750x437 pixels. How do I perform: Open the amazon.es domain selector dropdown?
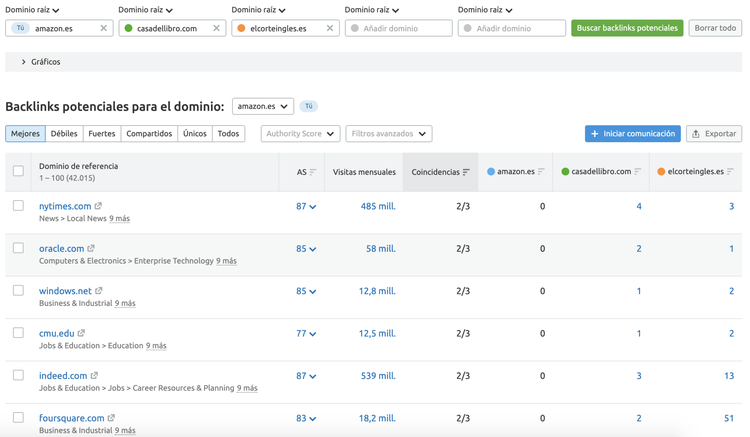pos(263,106)
